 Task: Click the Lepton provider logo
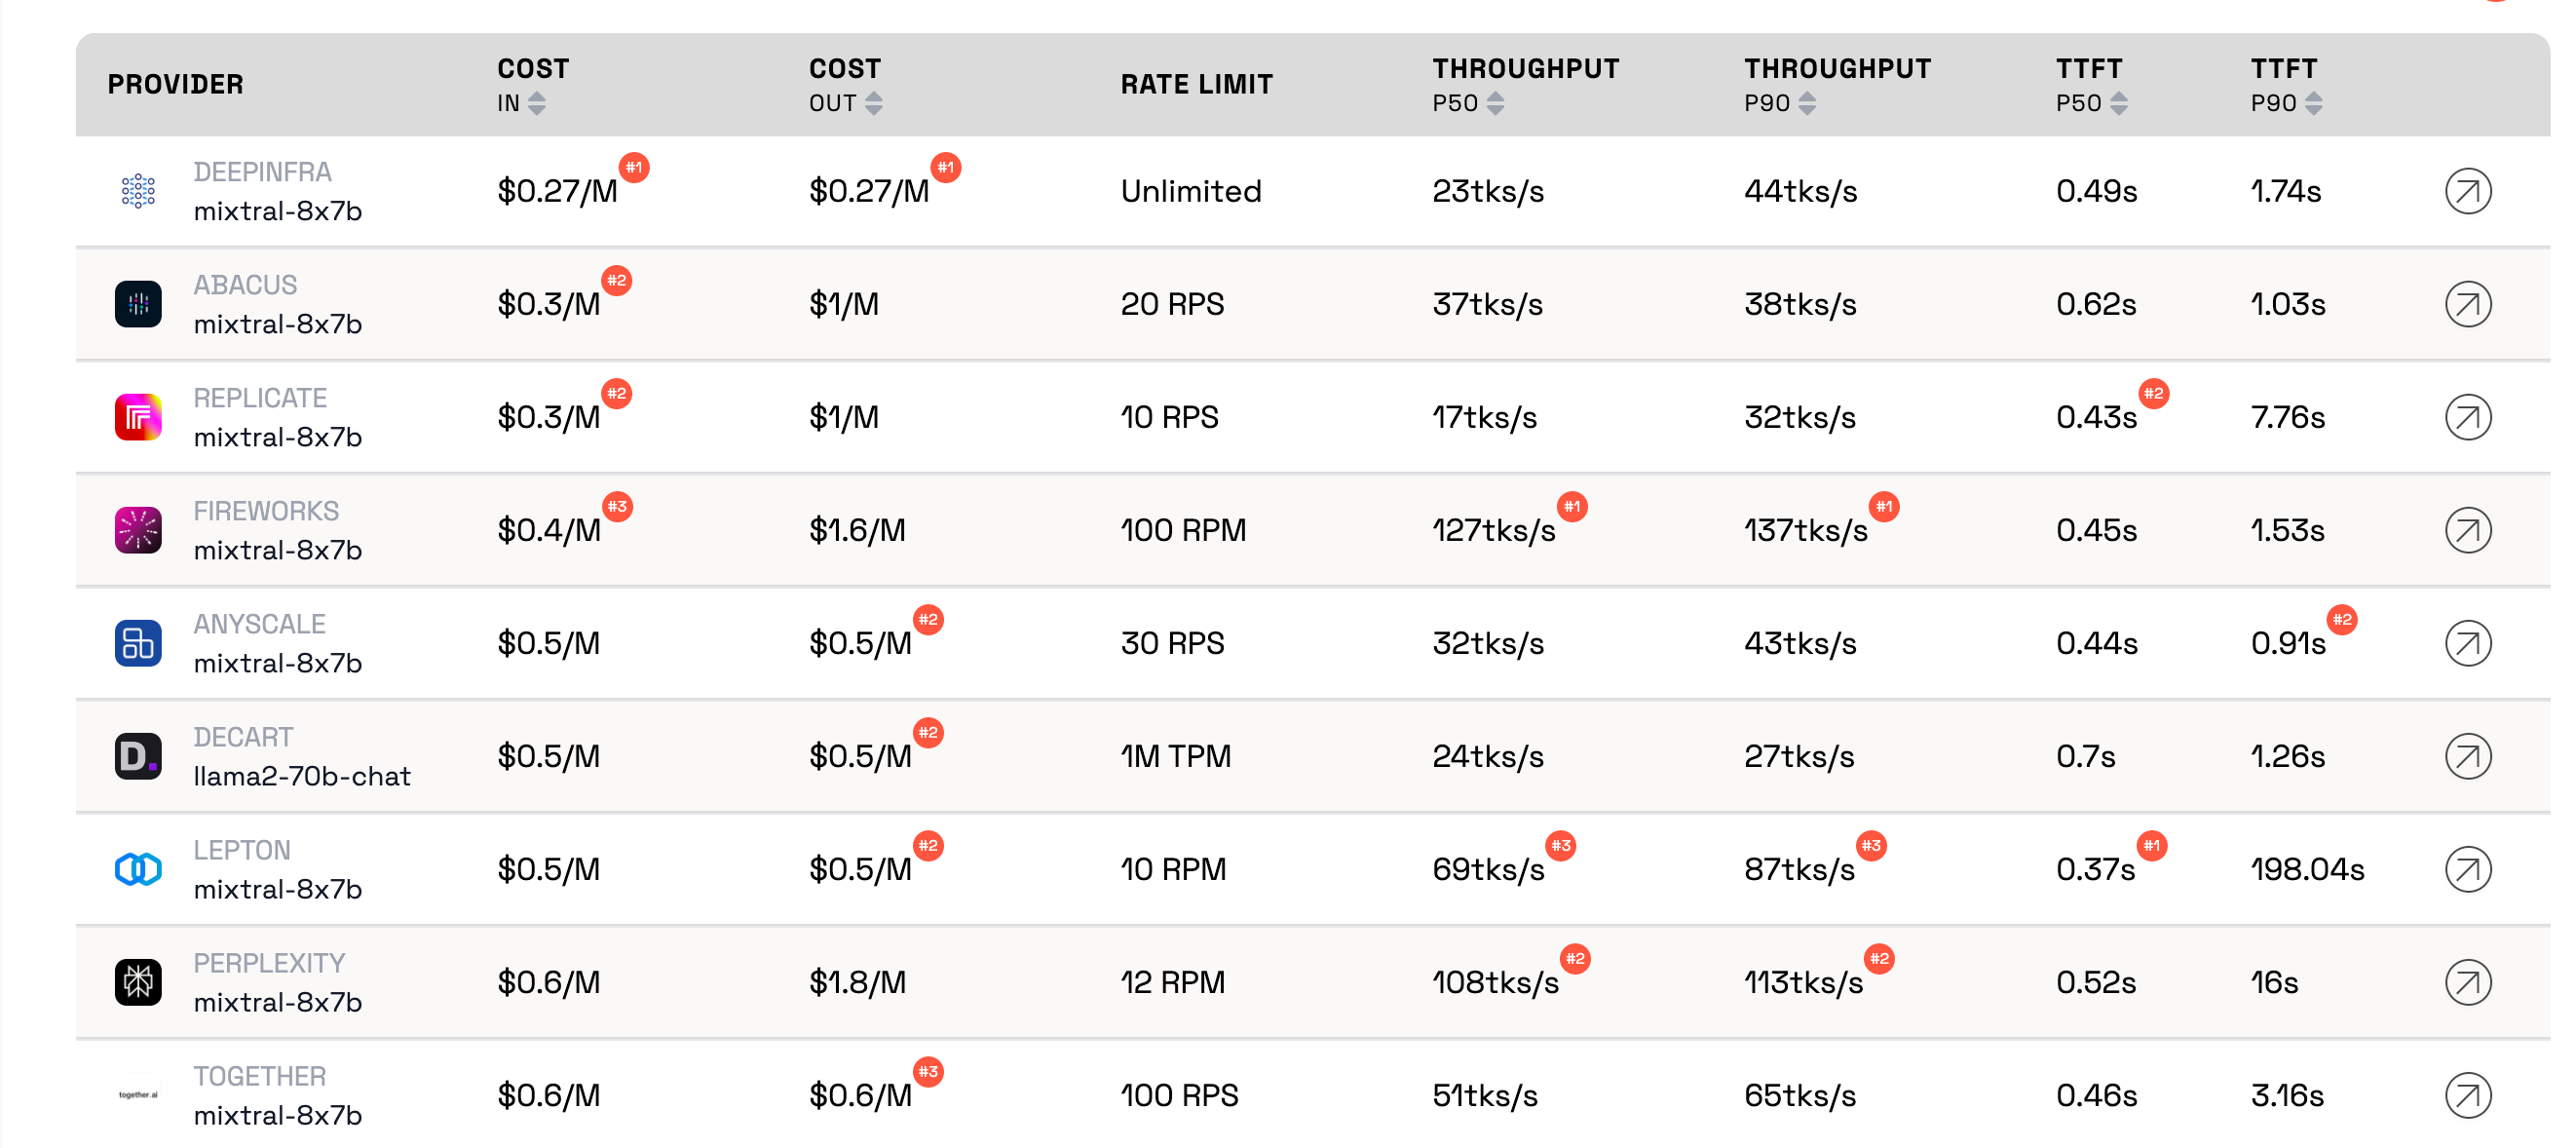pyautogui.click(x=138, y=869)
